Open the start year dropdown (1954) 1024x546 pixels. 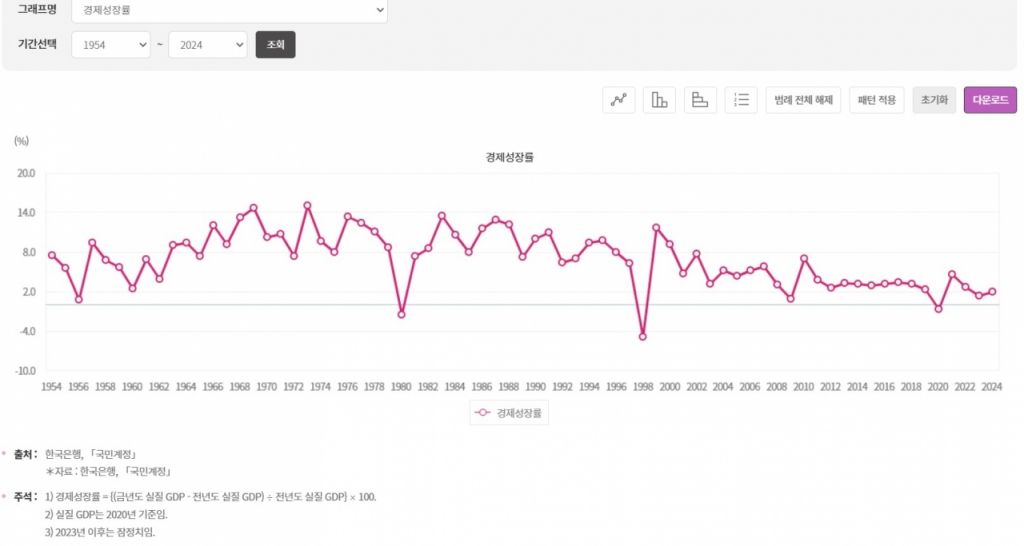point(110,45)
